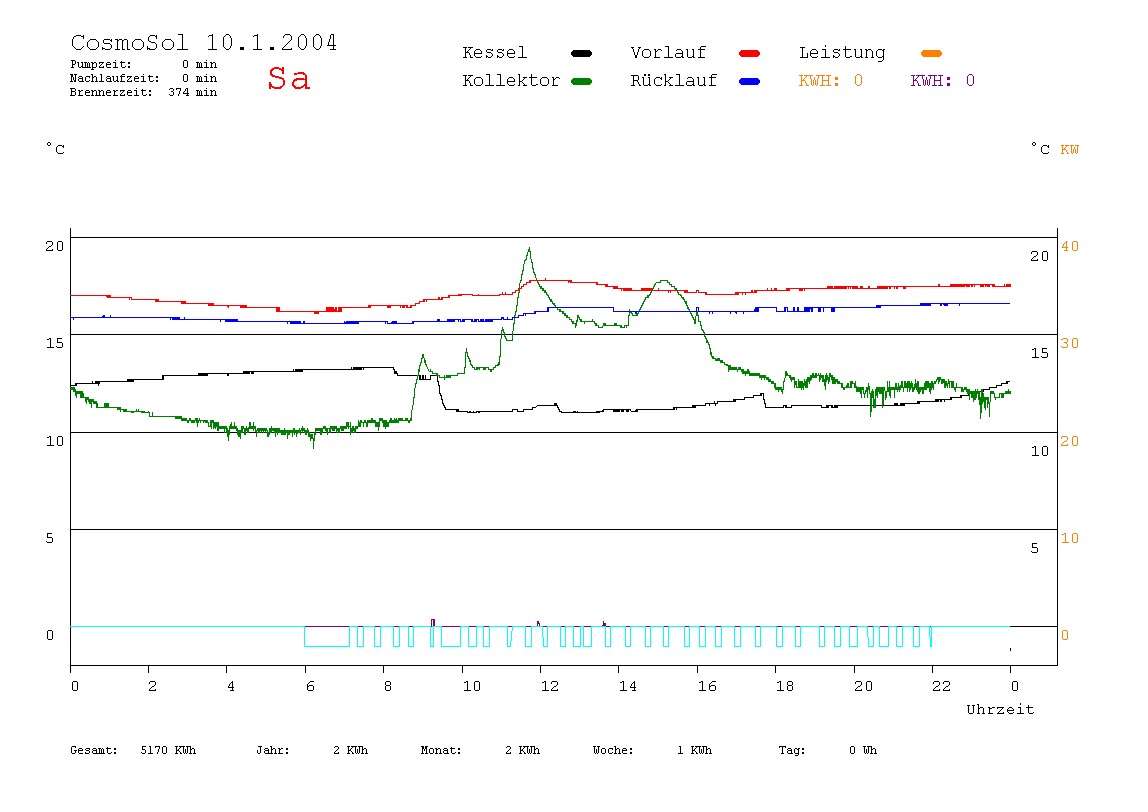Click x-axis hour label "14"
Screen dimensions: 1148x812
pyautogui.click(x=627, y=686)
